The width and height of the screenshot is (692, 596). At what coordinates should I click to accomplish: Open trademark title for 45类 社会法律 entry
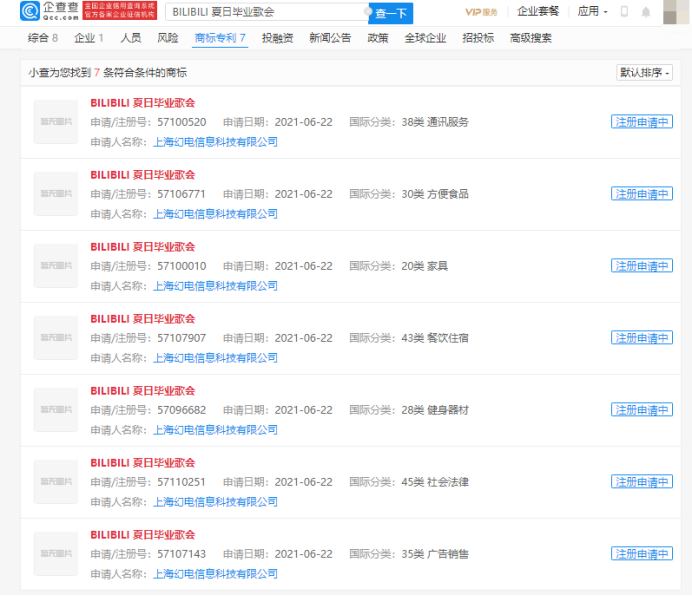pyautogui.click(x=143, y=463)
